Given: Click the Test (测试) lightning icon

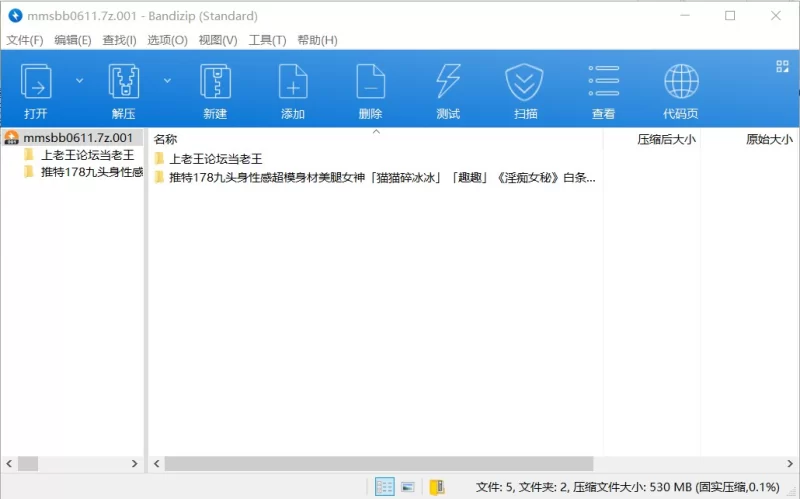Looking at the screenshot, I should [x=448, y=82].
